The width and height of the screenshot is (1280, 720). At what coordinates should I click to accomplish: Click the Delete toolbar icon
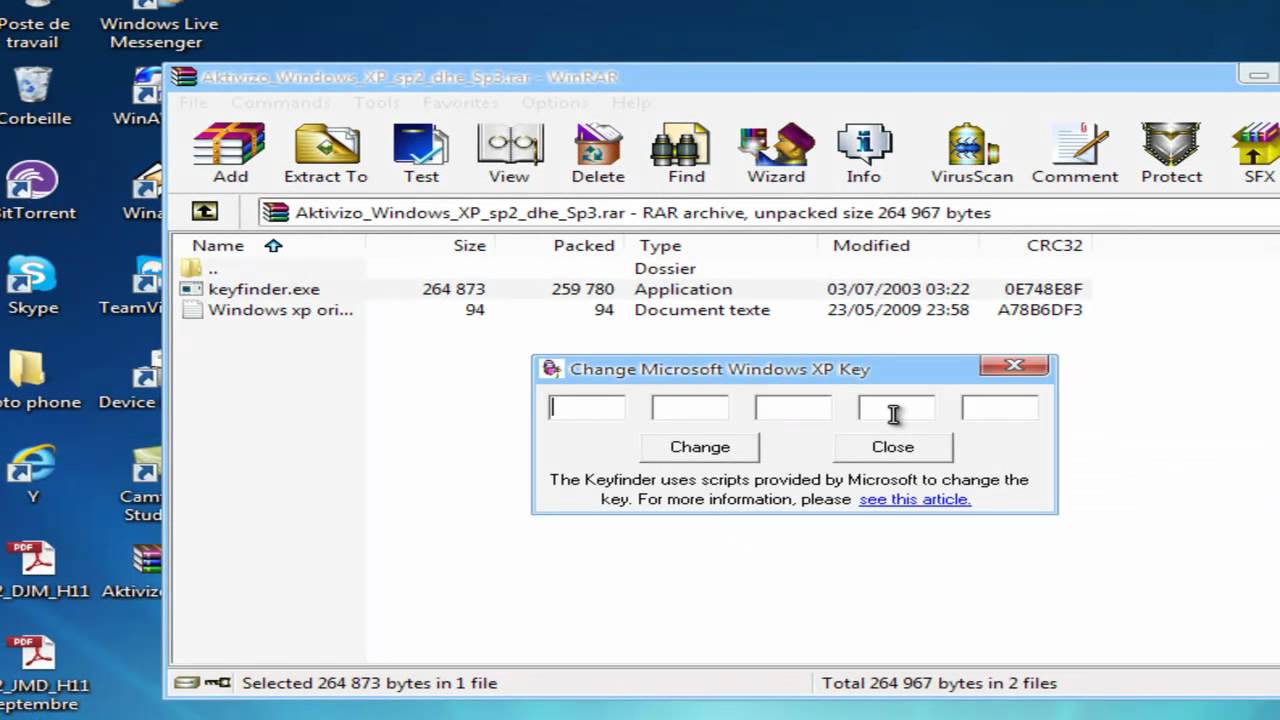(x=598, y=153)
